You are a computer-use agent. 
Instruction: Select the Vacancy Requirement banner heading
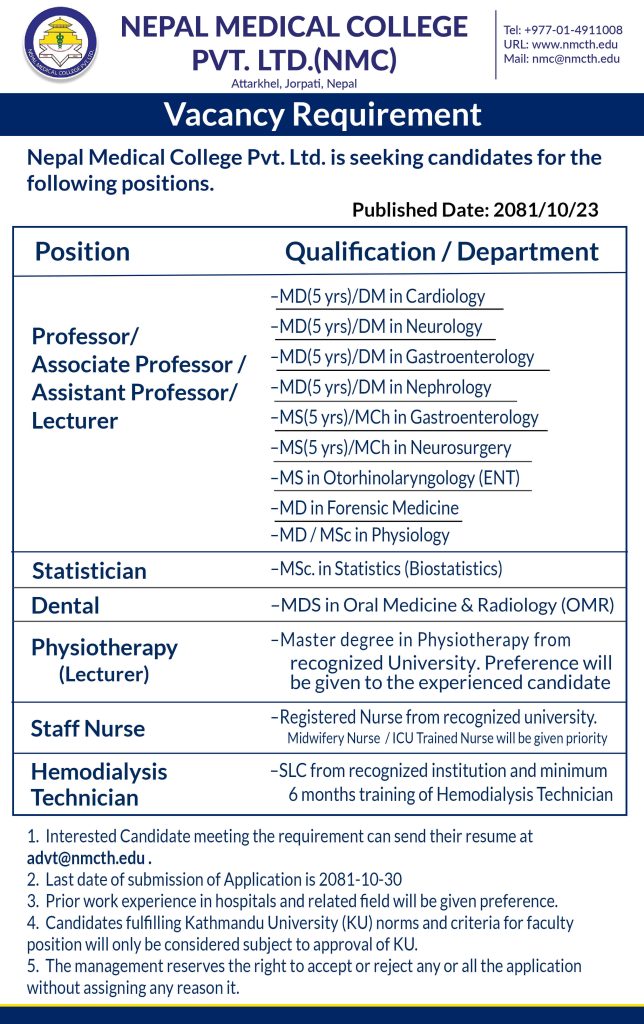coord(322,115)
